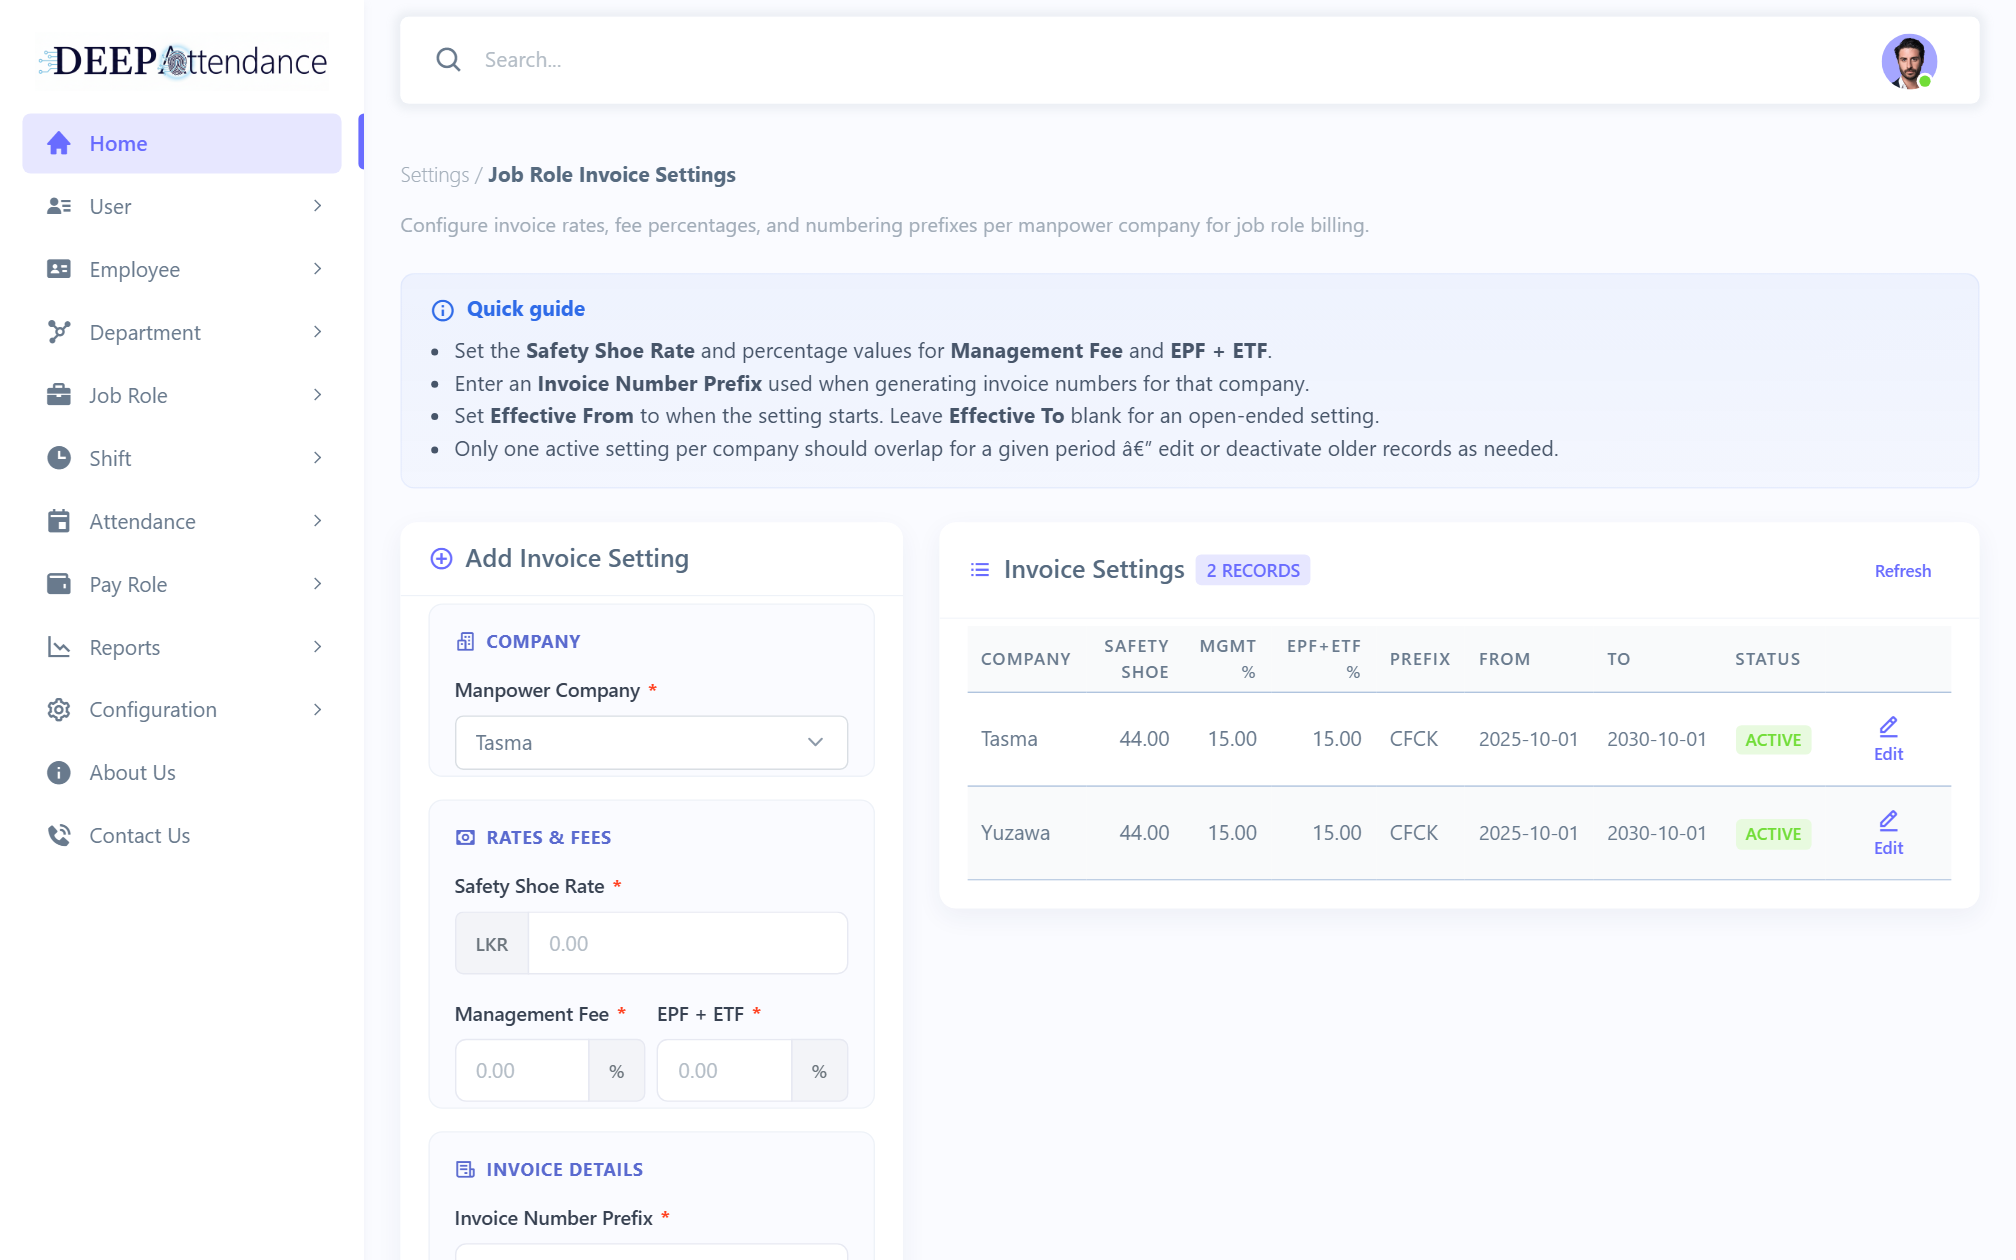Open the Contact Us page
This screenshot has width=2016, height=1260.
pos(182,836)
